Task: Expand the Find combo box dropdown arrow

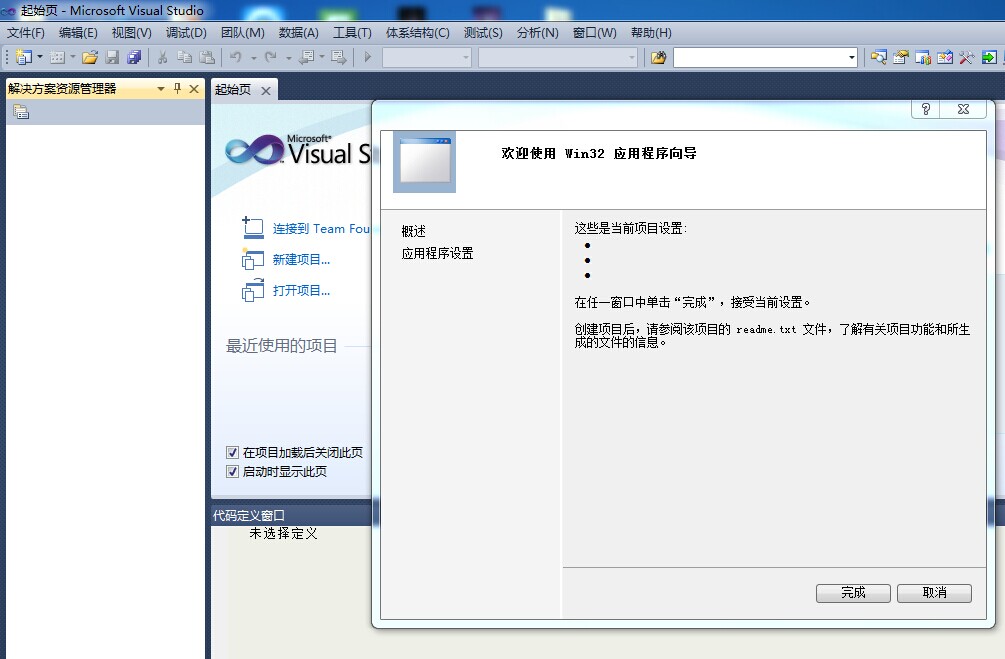Action: point(852,58)
